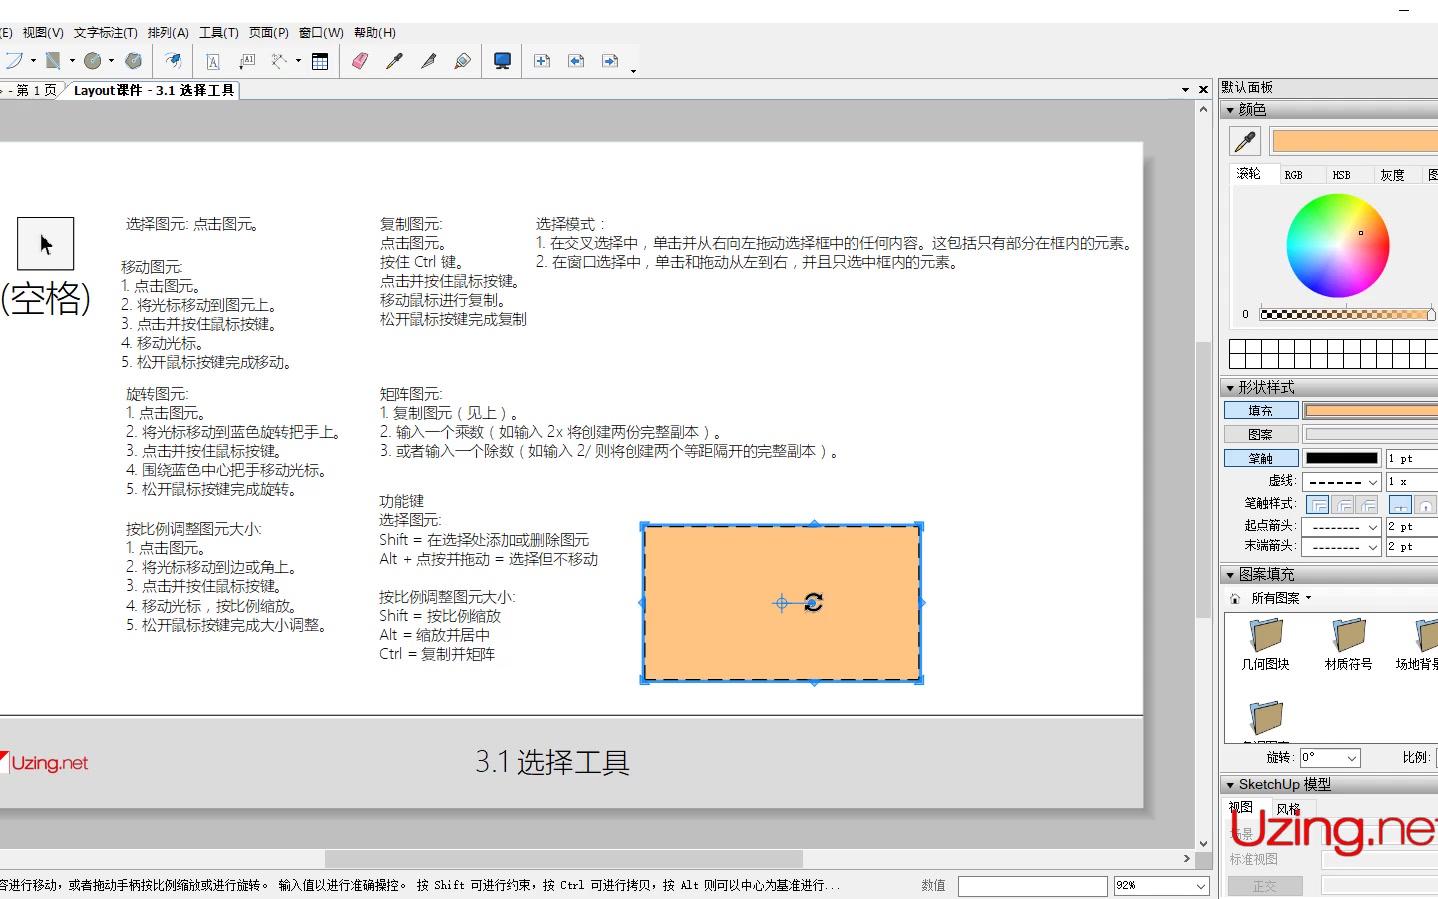1438x899 pixels.
Task: Open the 92% zoom level dropdown
Action: [x=1200, y=885]
